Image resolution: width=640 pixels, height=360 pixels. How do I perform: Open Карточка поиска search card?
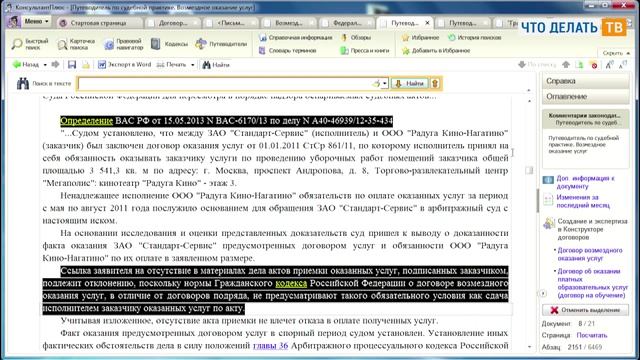click(x=76, y=44)
